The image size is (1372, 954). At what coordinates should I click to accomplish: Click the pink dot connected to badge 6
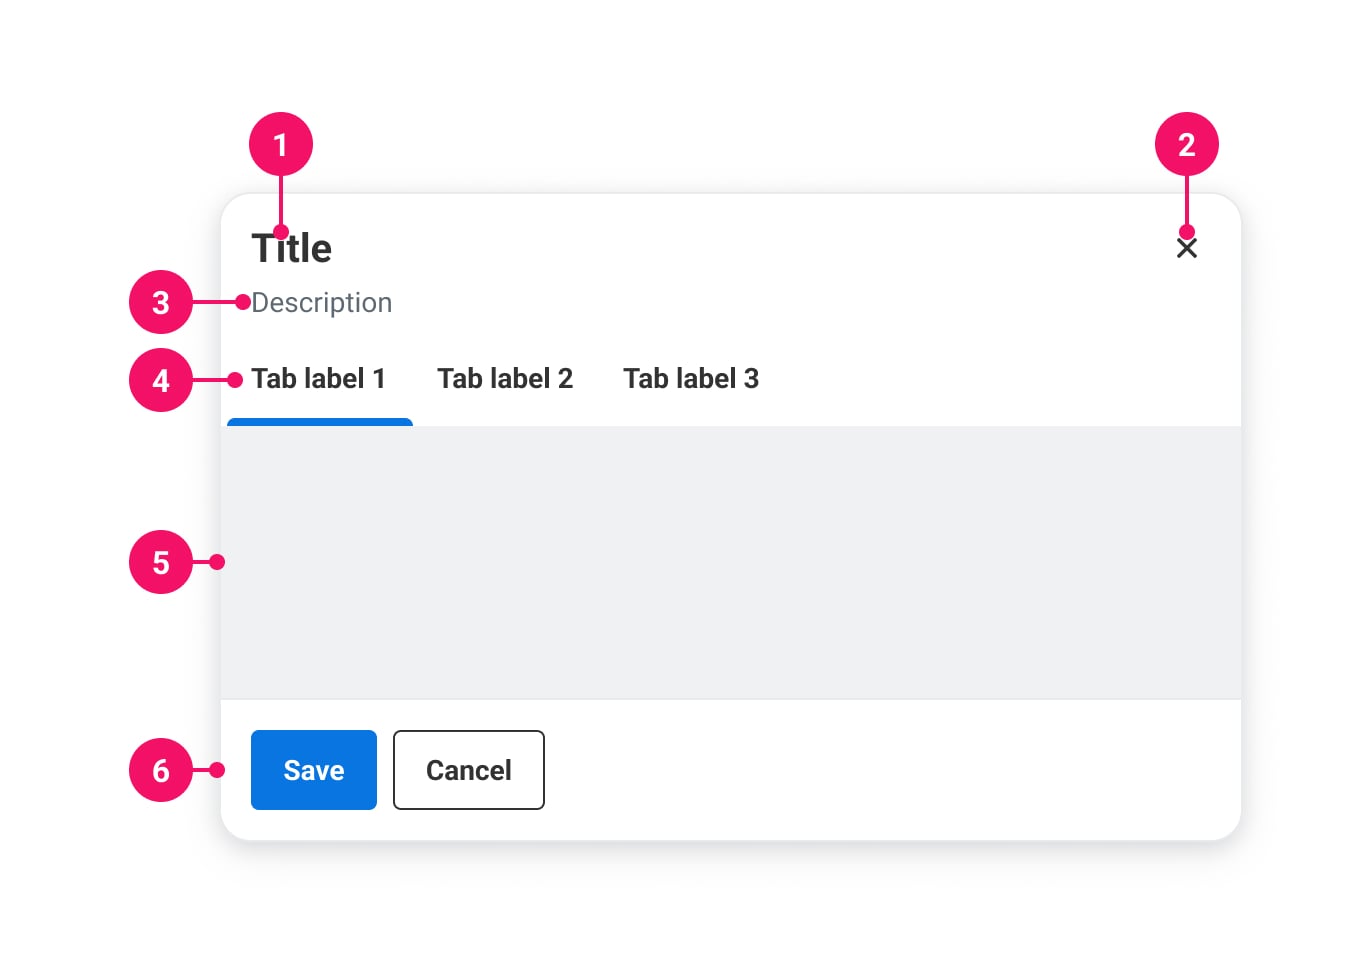pos(217,770)
